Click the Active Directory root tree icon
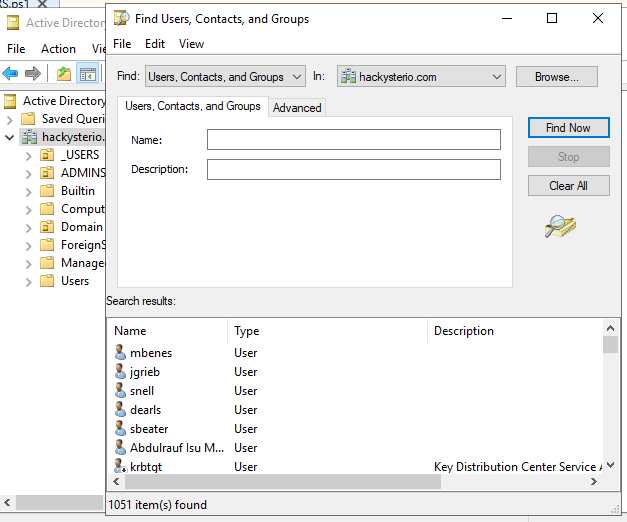 11,101
